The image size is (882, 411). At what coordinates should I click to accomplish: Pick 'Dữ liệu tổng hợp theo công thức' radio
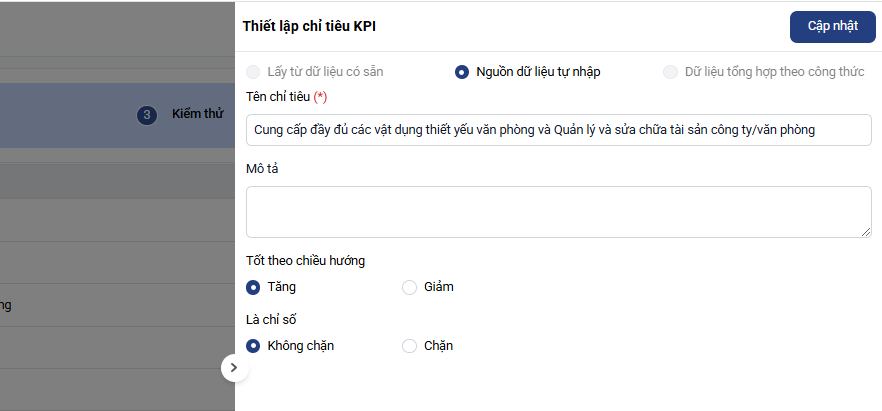(670, 72)
